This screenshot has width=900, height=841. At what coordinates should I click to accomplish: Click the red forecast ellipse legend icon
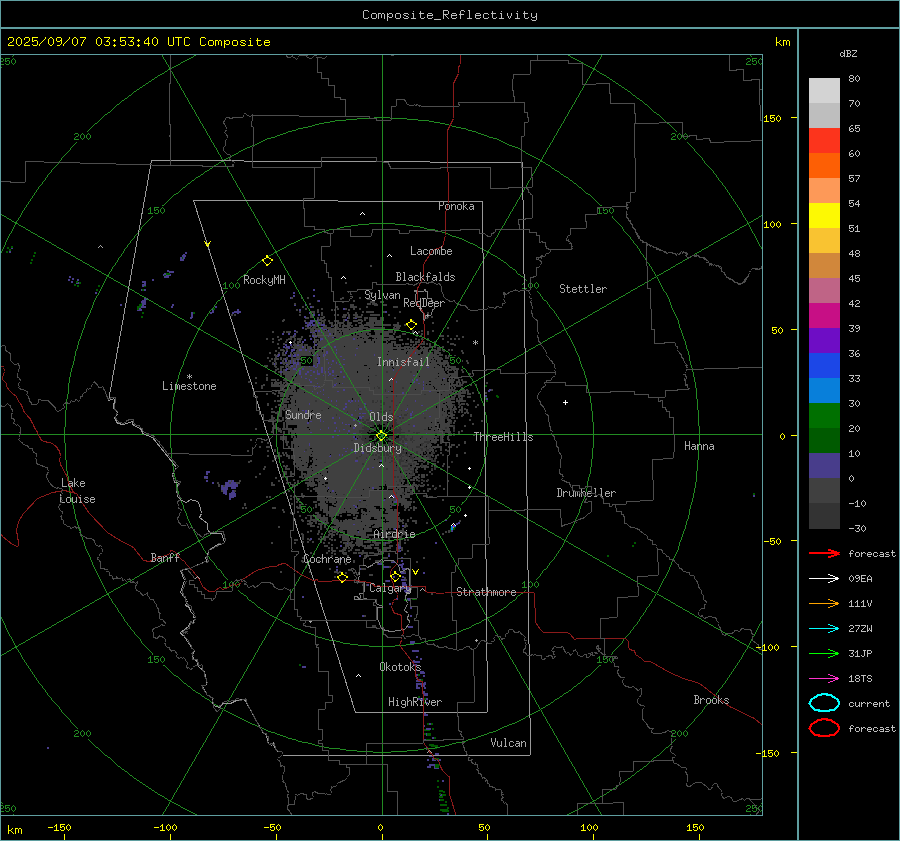(x=824, y=728)
